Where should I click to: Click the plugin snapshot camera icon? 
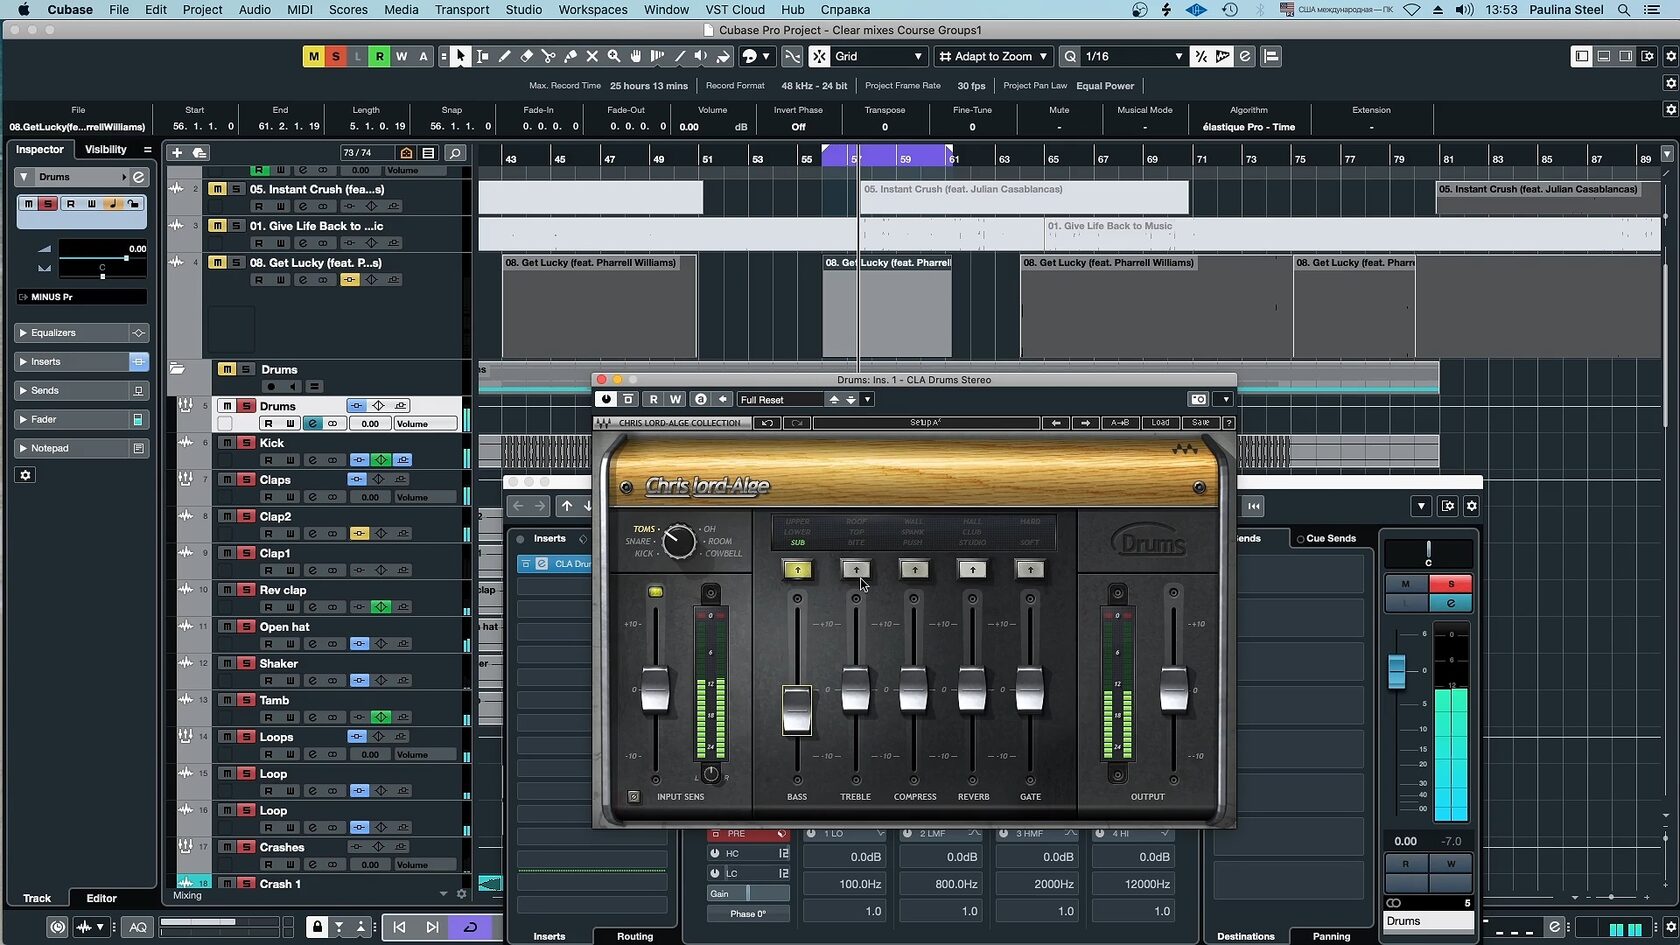pos(1198,399)
